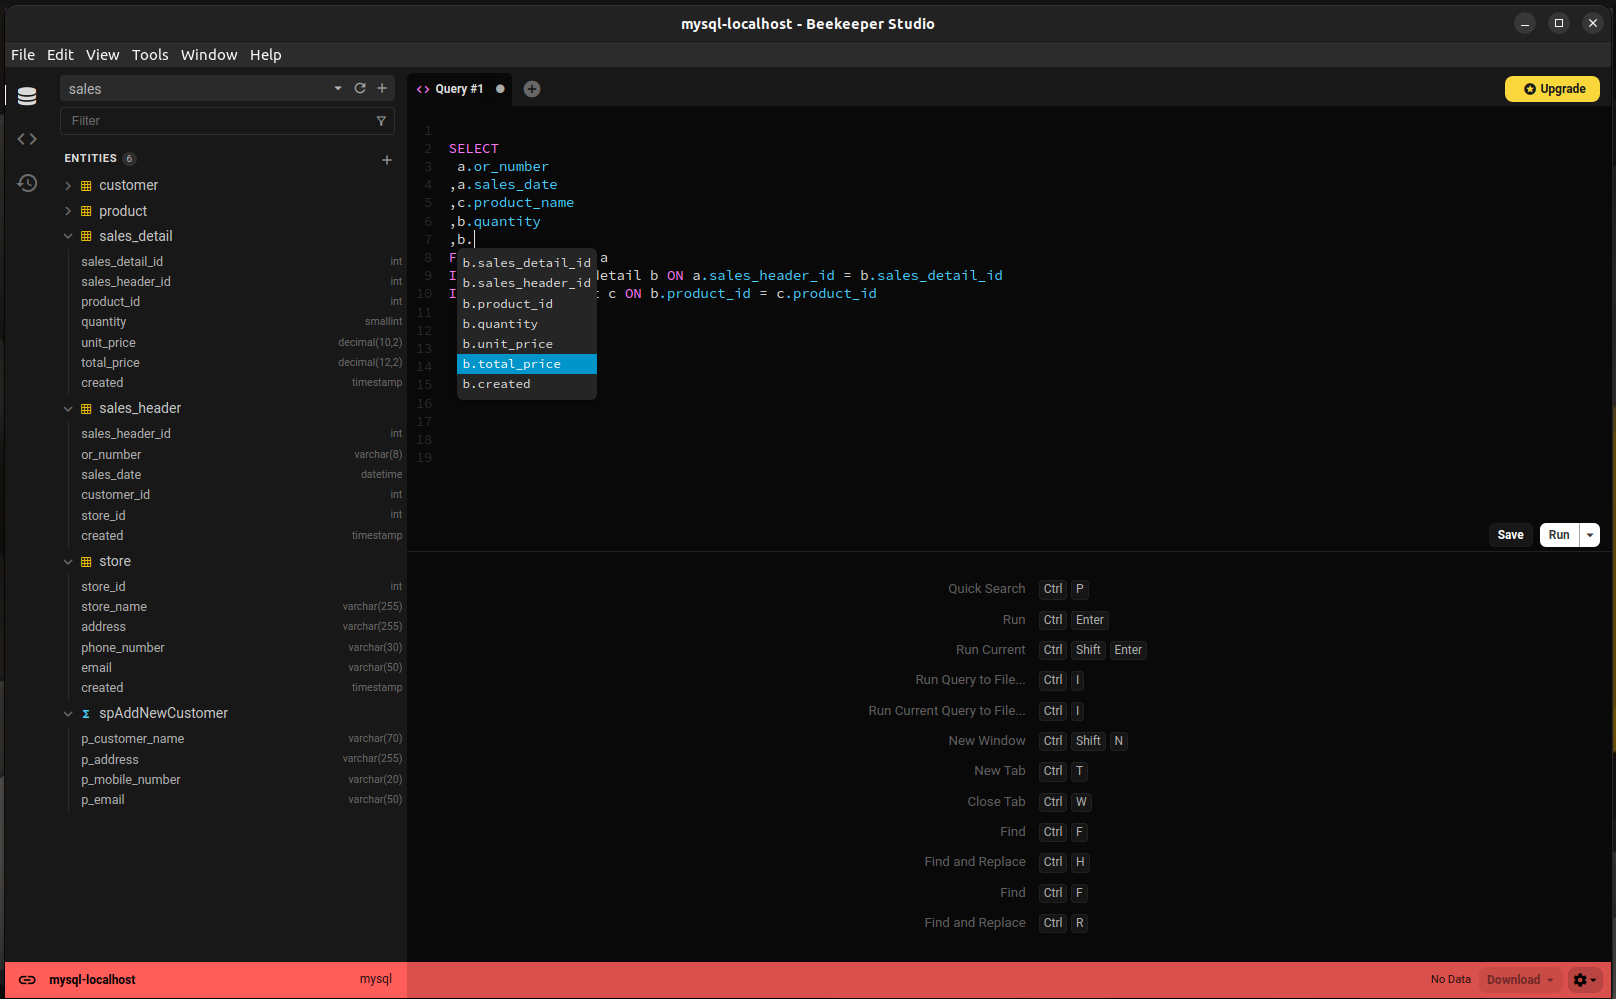Refresh the sales database list
Image resolution: width=1616 pixels, height=999 pixels.
[360, 88]
